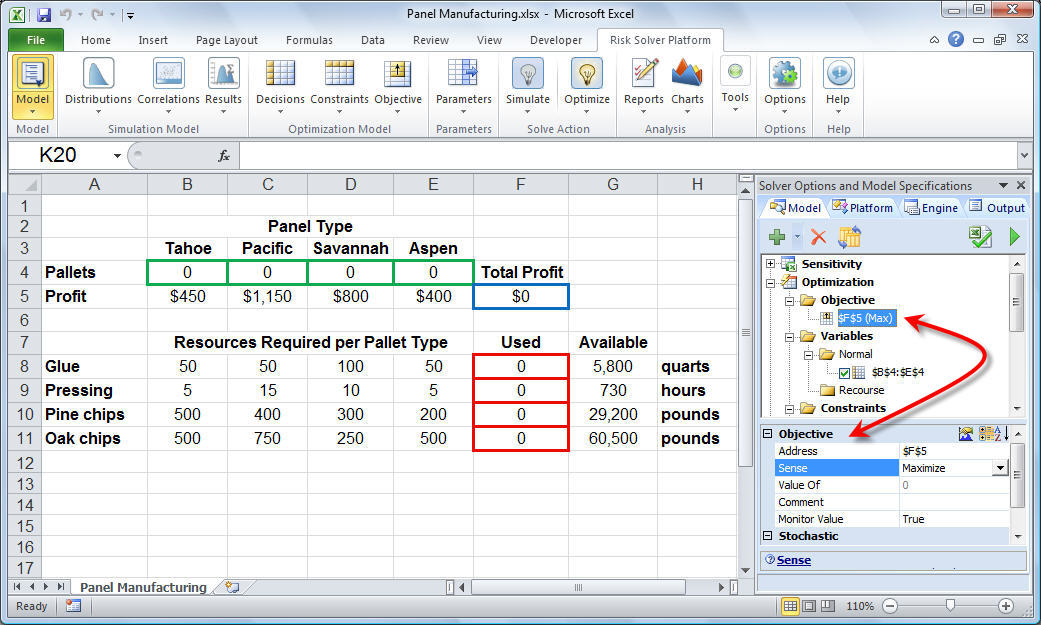The width and height of the screenshot is (1041, 625).
Task: Click the green Solve play arrow
Action: (1014, 237)
